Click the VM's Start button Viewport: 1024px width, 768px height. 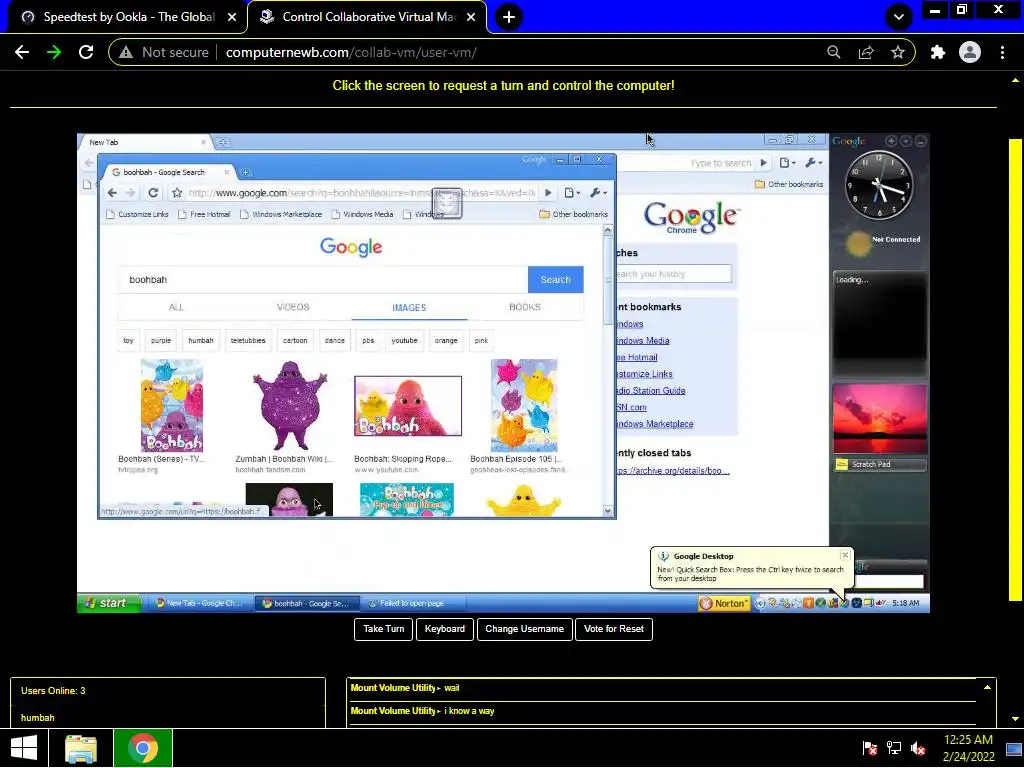click(108, 603)
